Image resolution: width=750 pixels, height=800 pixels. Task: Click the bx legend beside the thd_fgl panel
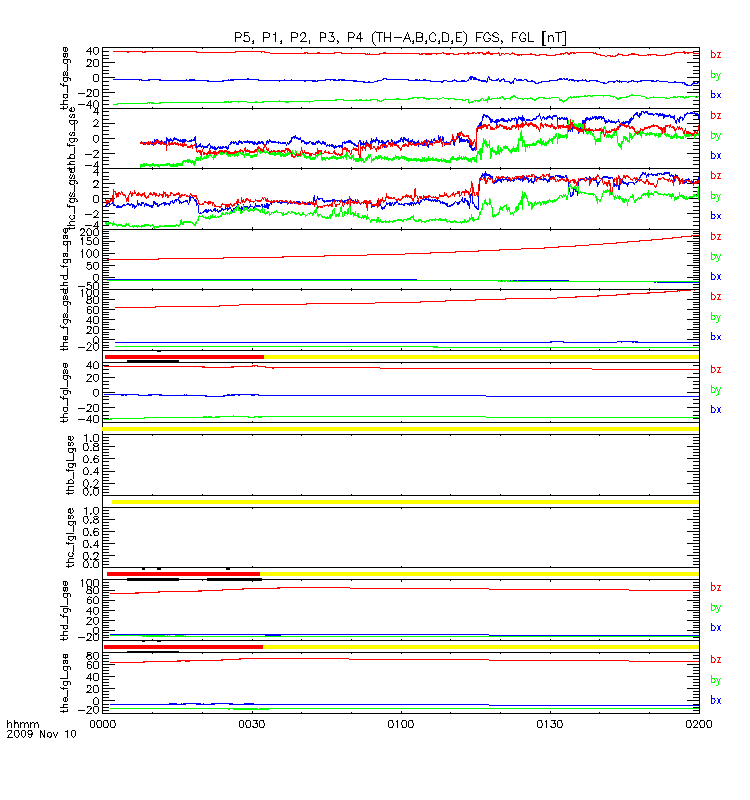(x=716, y=628)
